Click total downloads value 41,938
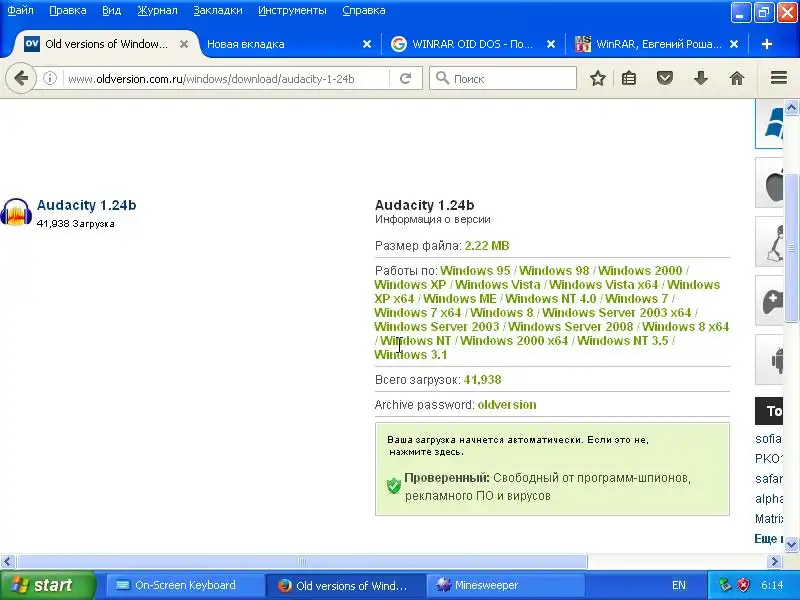Screen dimensions: 800x600 click(x=483, y=380)
